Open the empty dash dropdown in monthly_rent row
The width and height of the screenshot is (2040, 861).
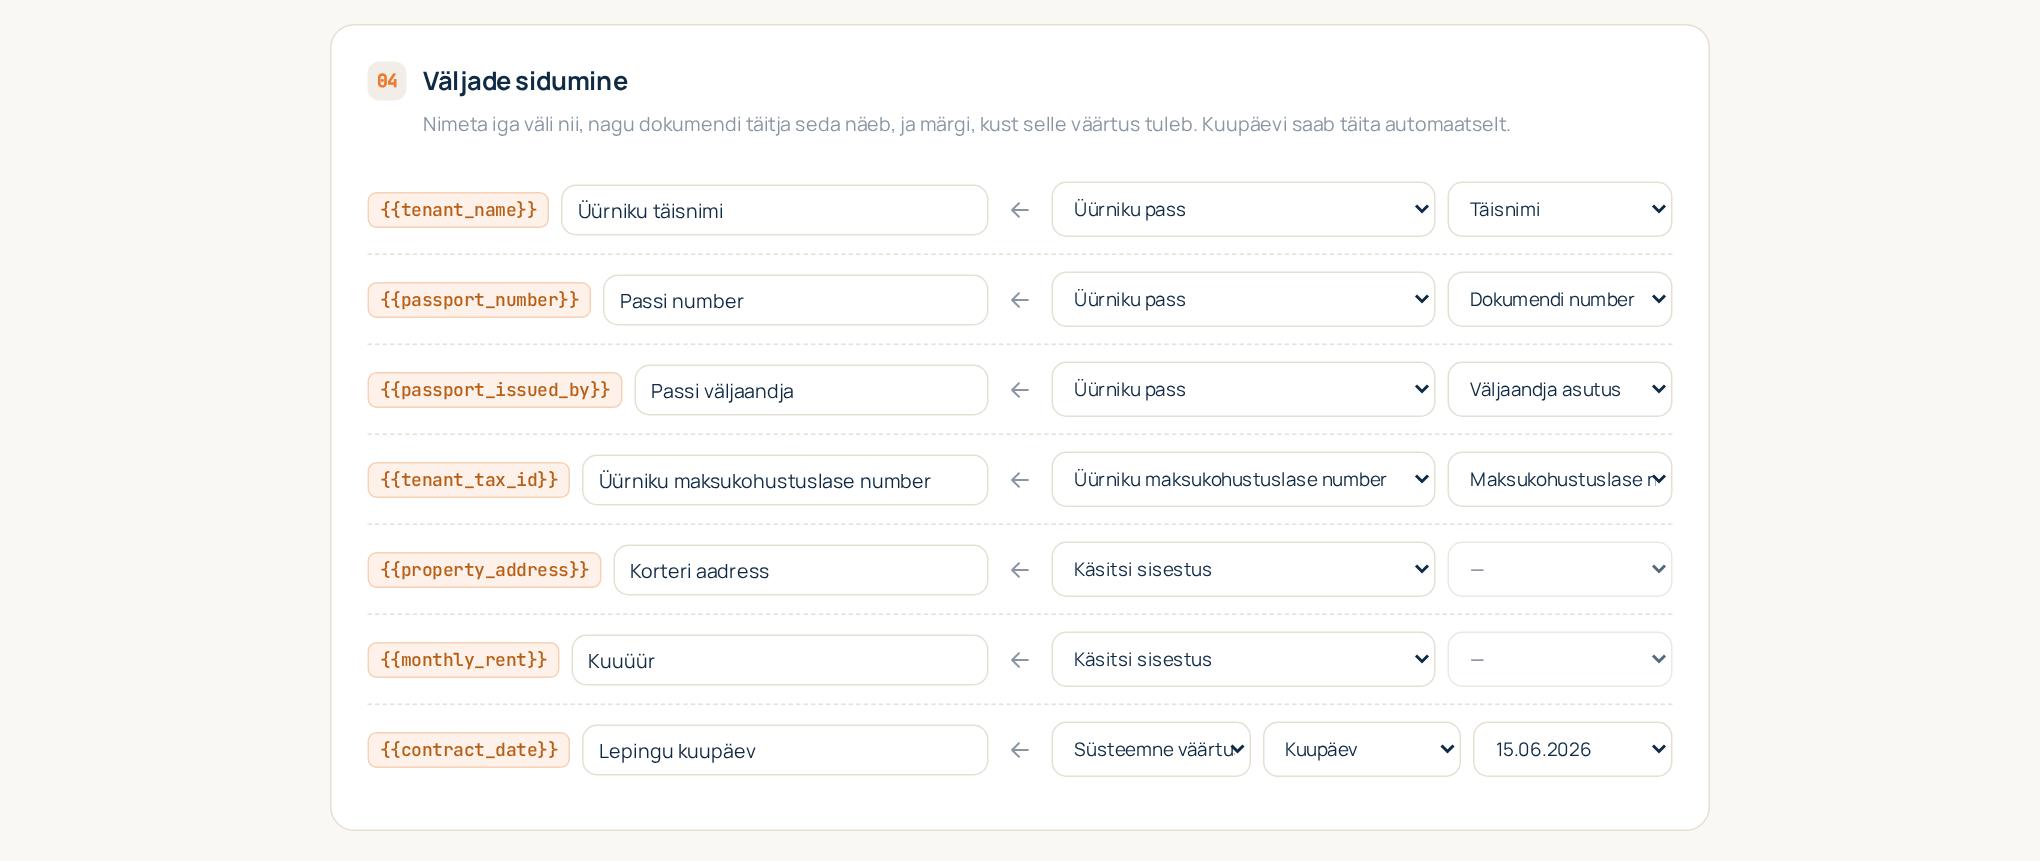coord(1560,659)
